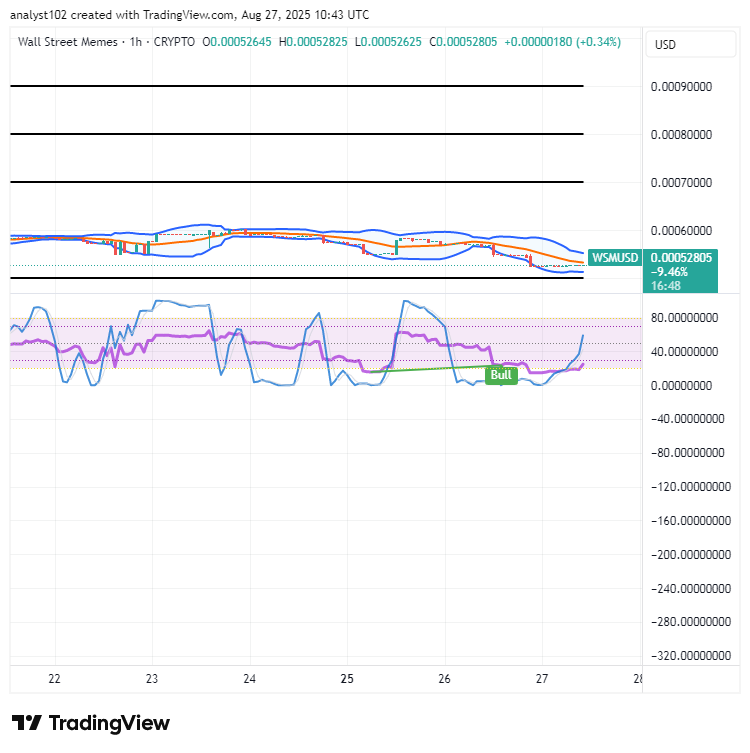Click the 'Wall Street Memes' chart title
Image resolution: width=750 pixels, height=753 pixels.
point(68,42)
